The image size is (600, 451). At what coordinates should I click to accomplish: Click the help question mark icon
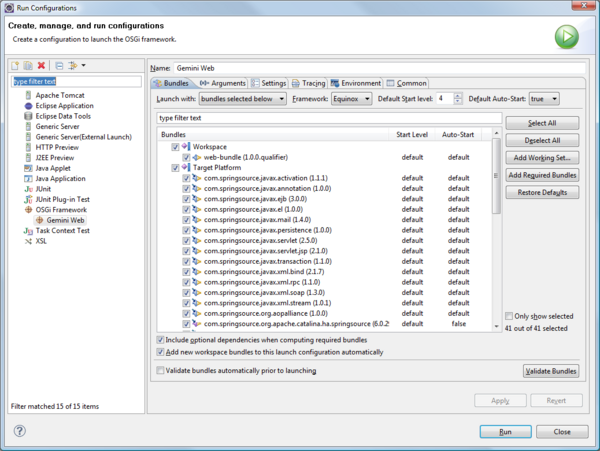click(x=20, y=431)
